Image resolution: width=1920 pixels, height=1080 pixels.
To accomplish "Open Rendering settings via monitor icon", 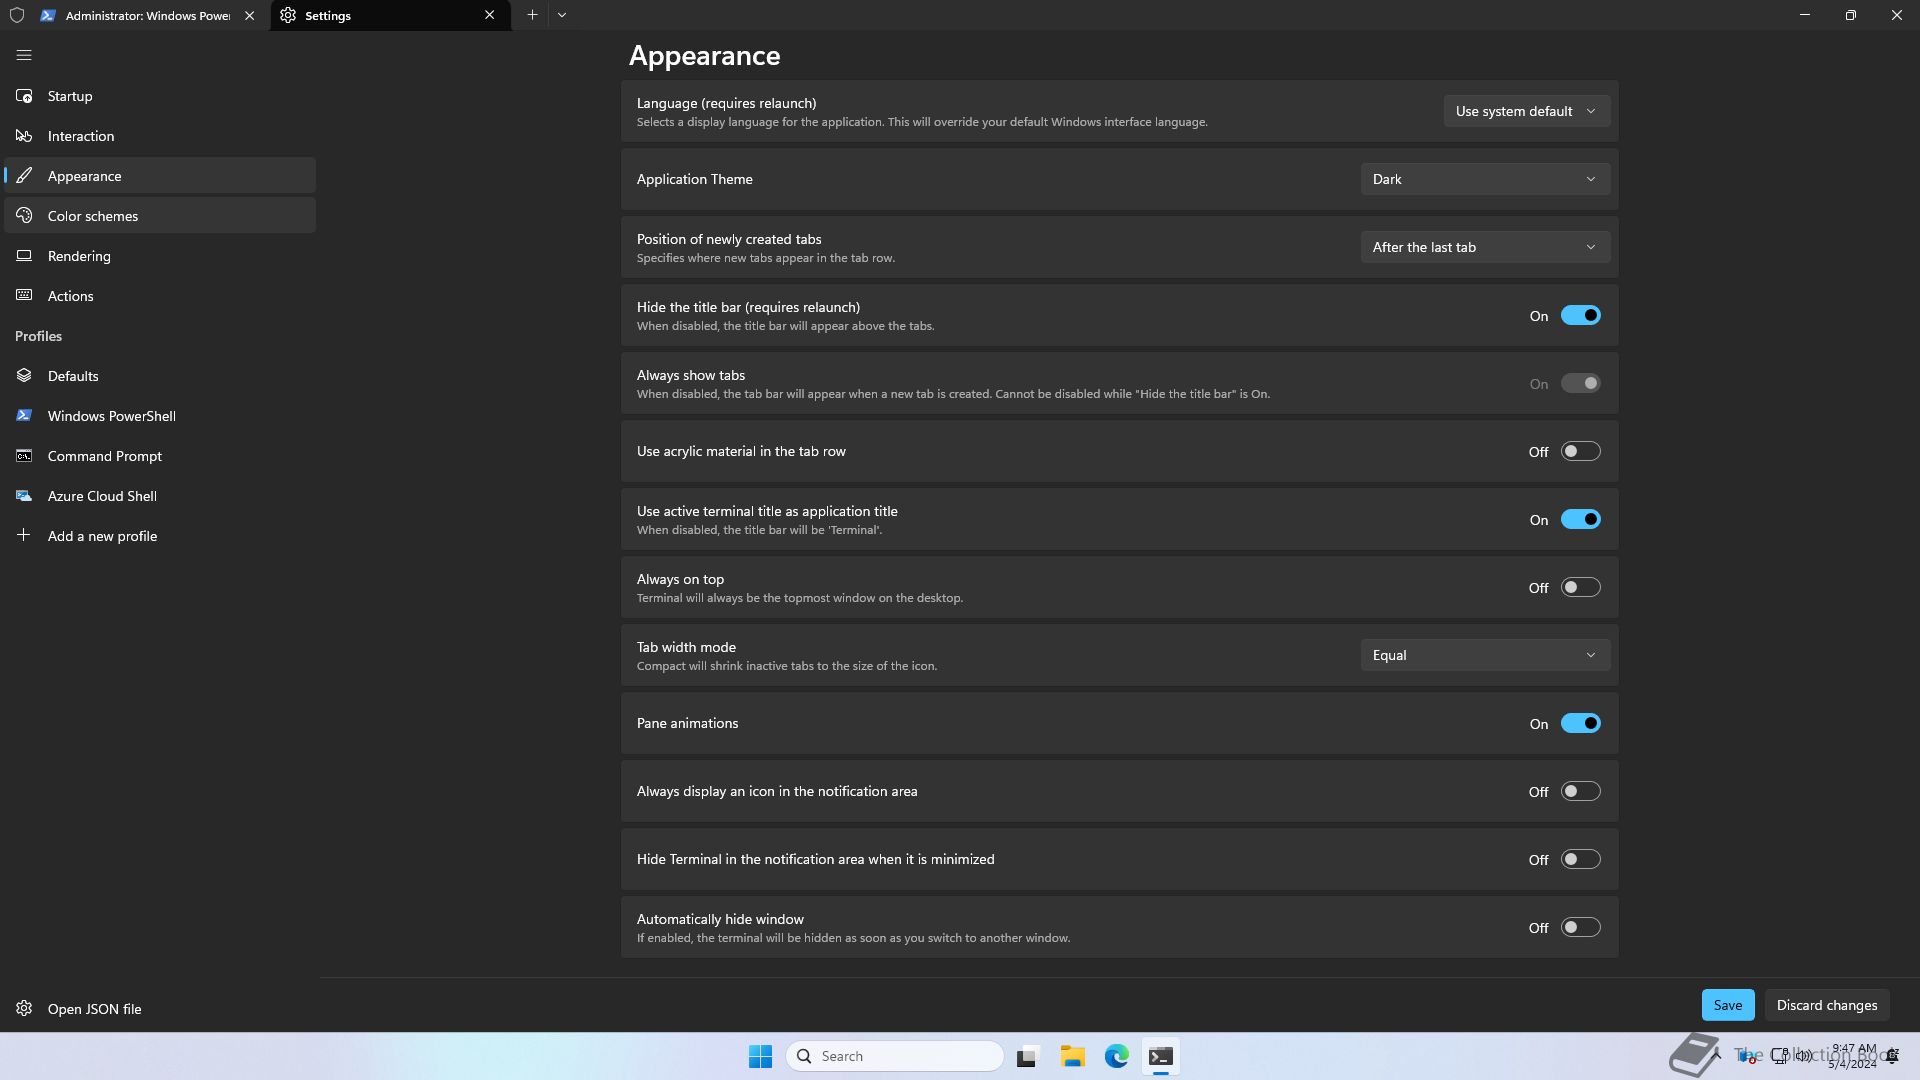I will click(24, 256).
